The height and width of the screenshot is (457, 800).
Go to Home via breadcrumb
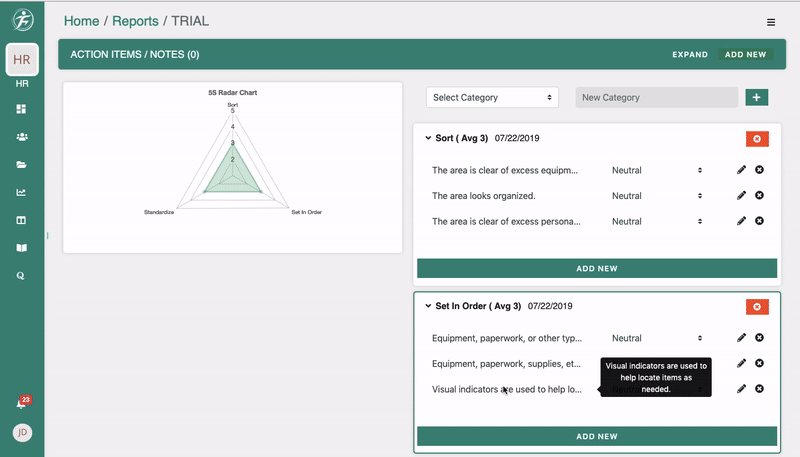[x=81, y=21]
